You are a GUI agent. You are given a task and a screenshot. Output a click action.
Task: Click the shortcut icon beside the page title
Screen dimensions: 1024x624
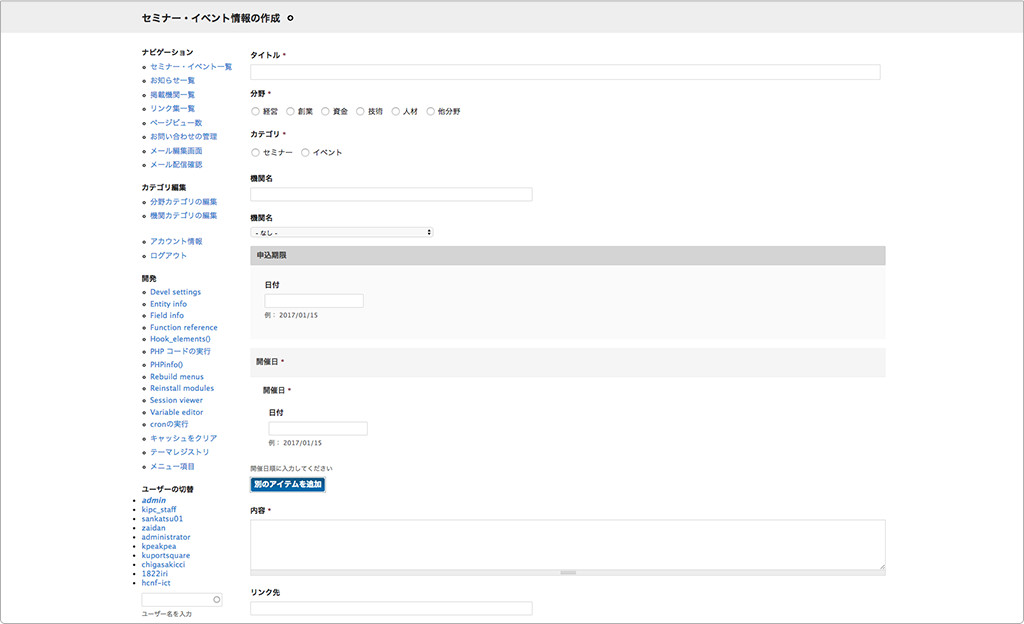[290, 18]
